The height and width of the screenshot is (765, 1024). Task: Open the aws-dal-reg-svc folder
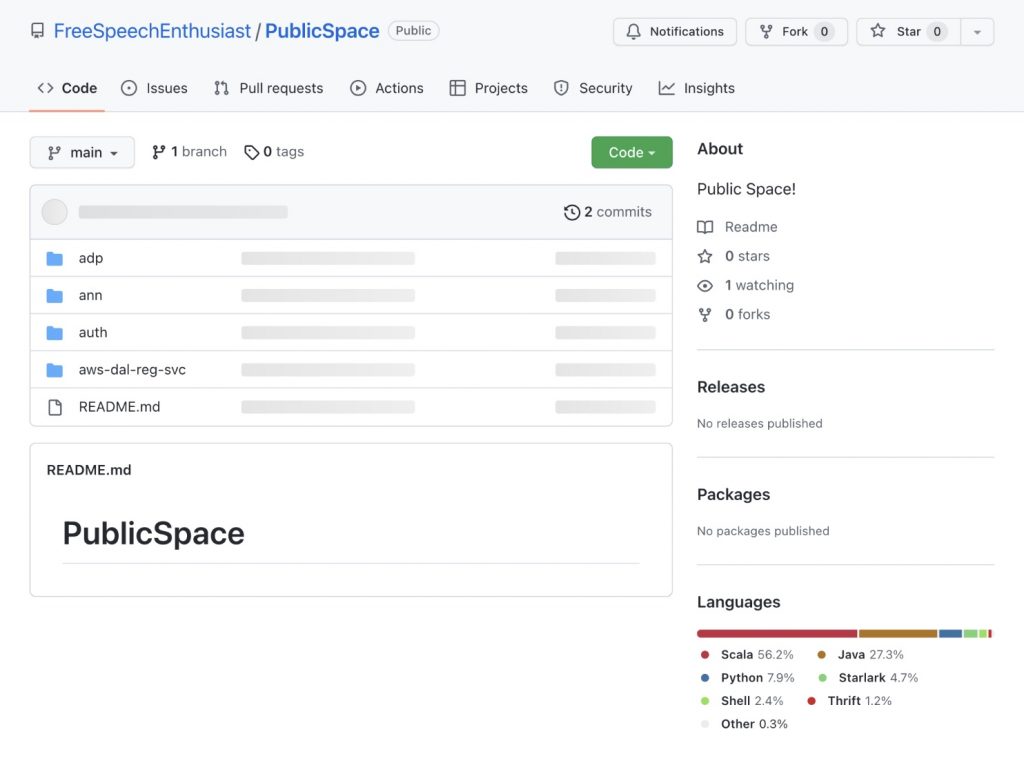click(132, 370)
